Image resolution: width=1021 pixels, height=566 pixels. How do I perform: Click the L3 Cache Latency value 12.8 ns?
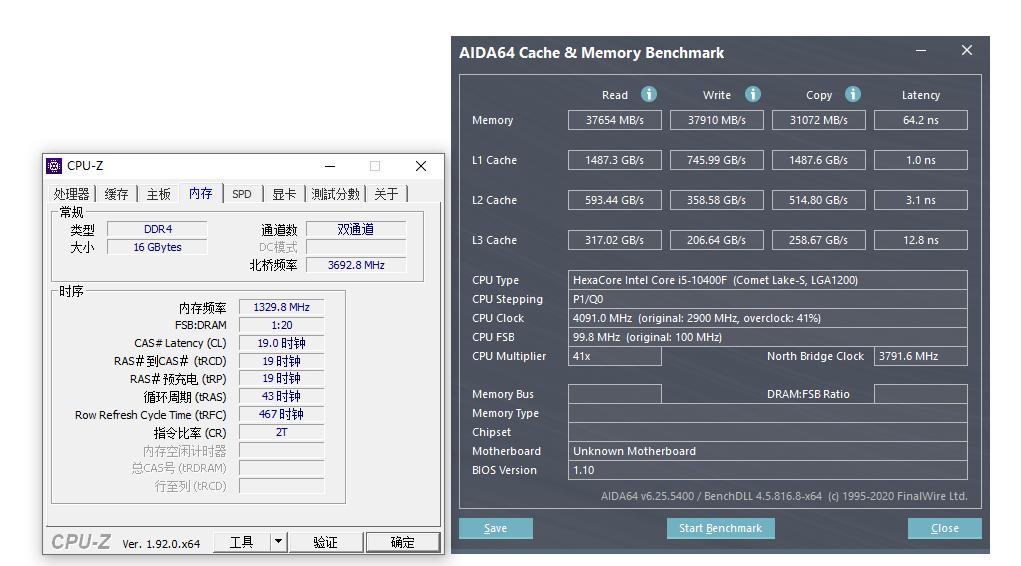point(921,240)
